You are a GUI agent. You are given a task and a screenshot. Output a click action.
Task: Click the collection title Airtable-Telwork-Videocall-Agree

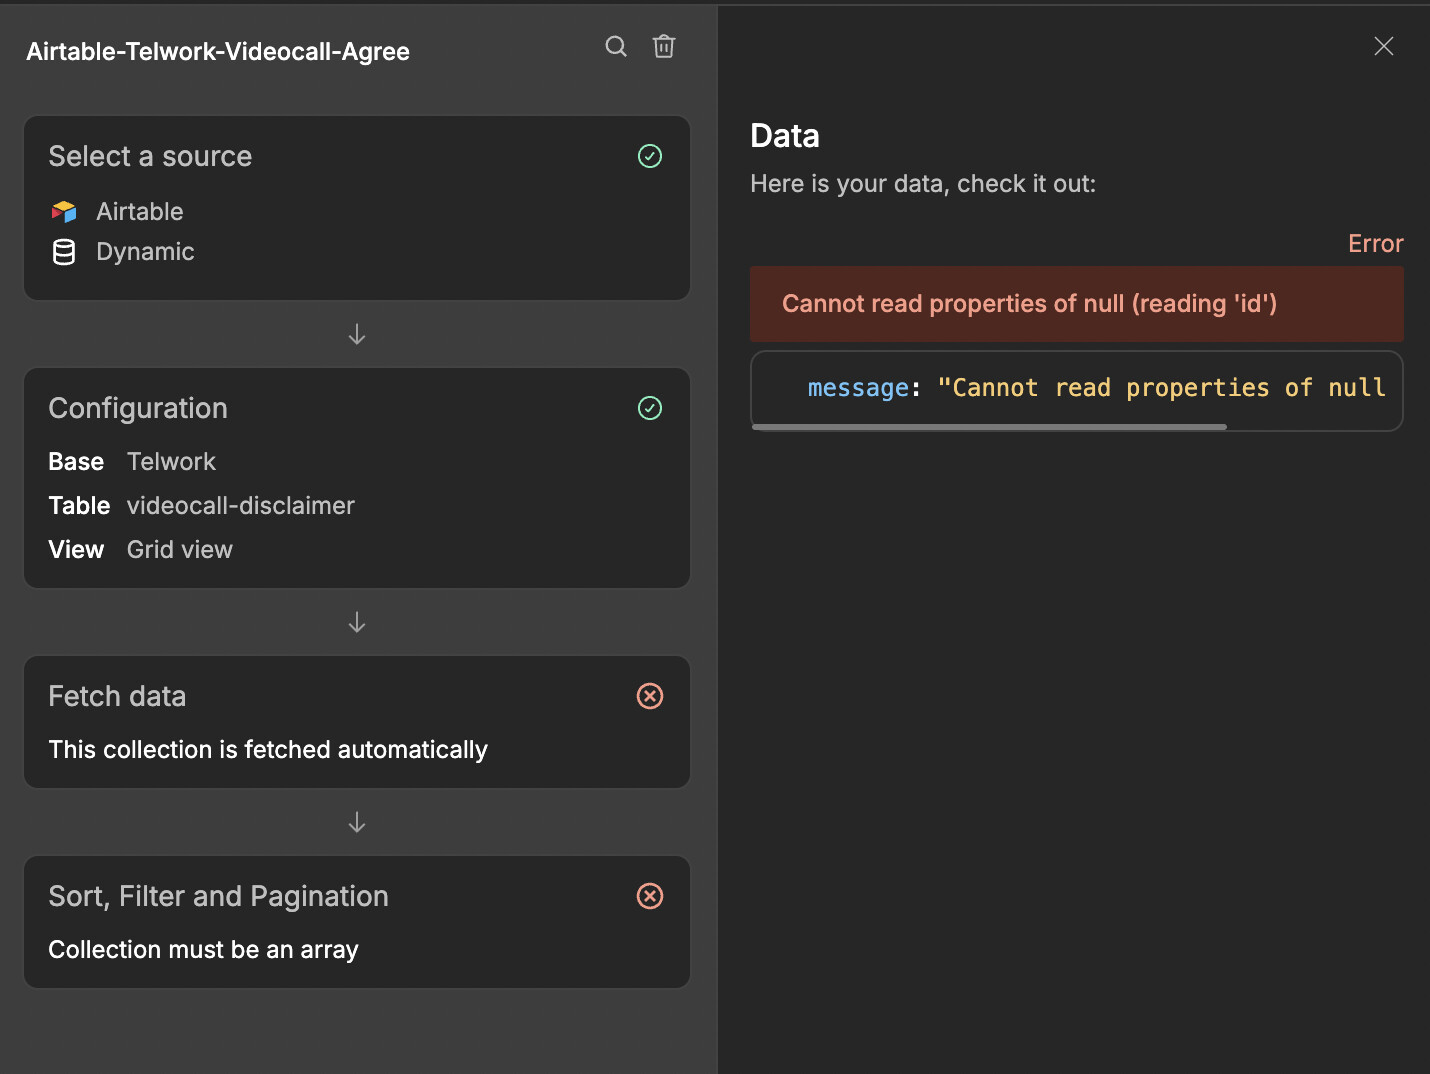point(218,52)
